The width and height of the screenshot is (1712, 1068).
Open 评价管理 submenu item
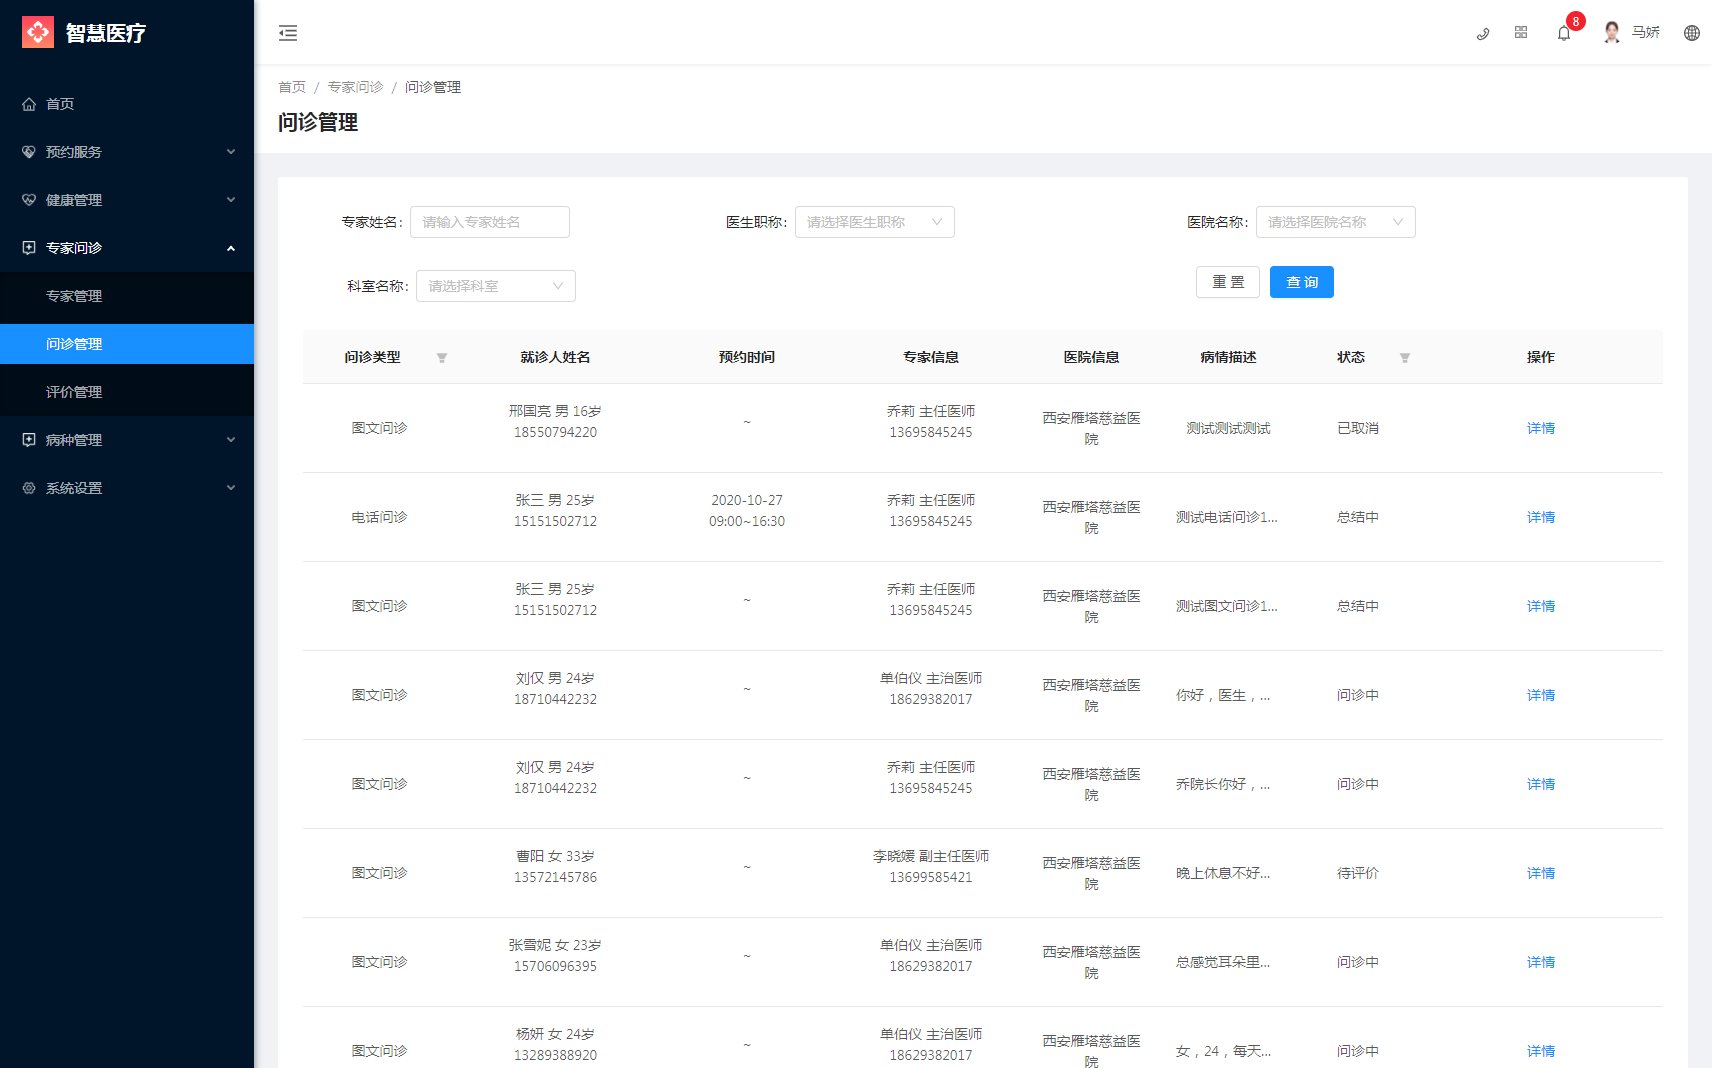coord(127,392)
